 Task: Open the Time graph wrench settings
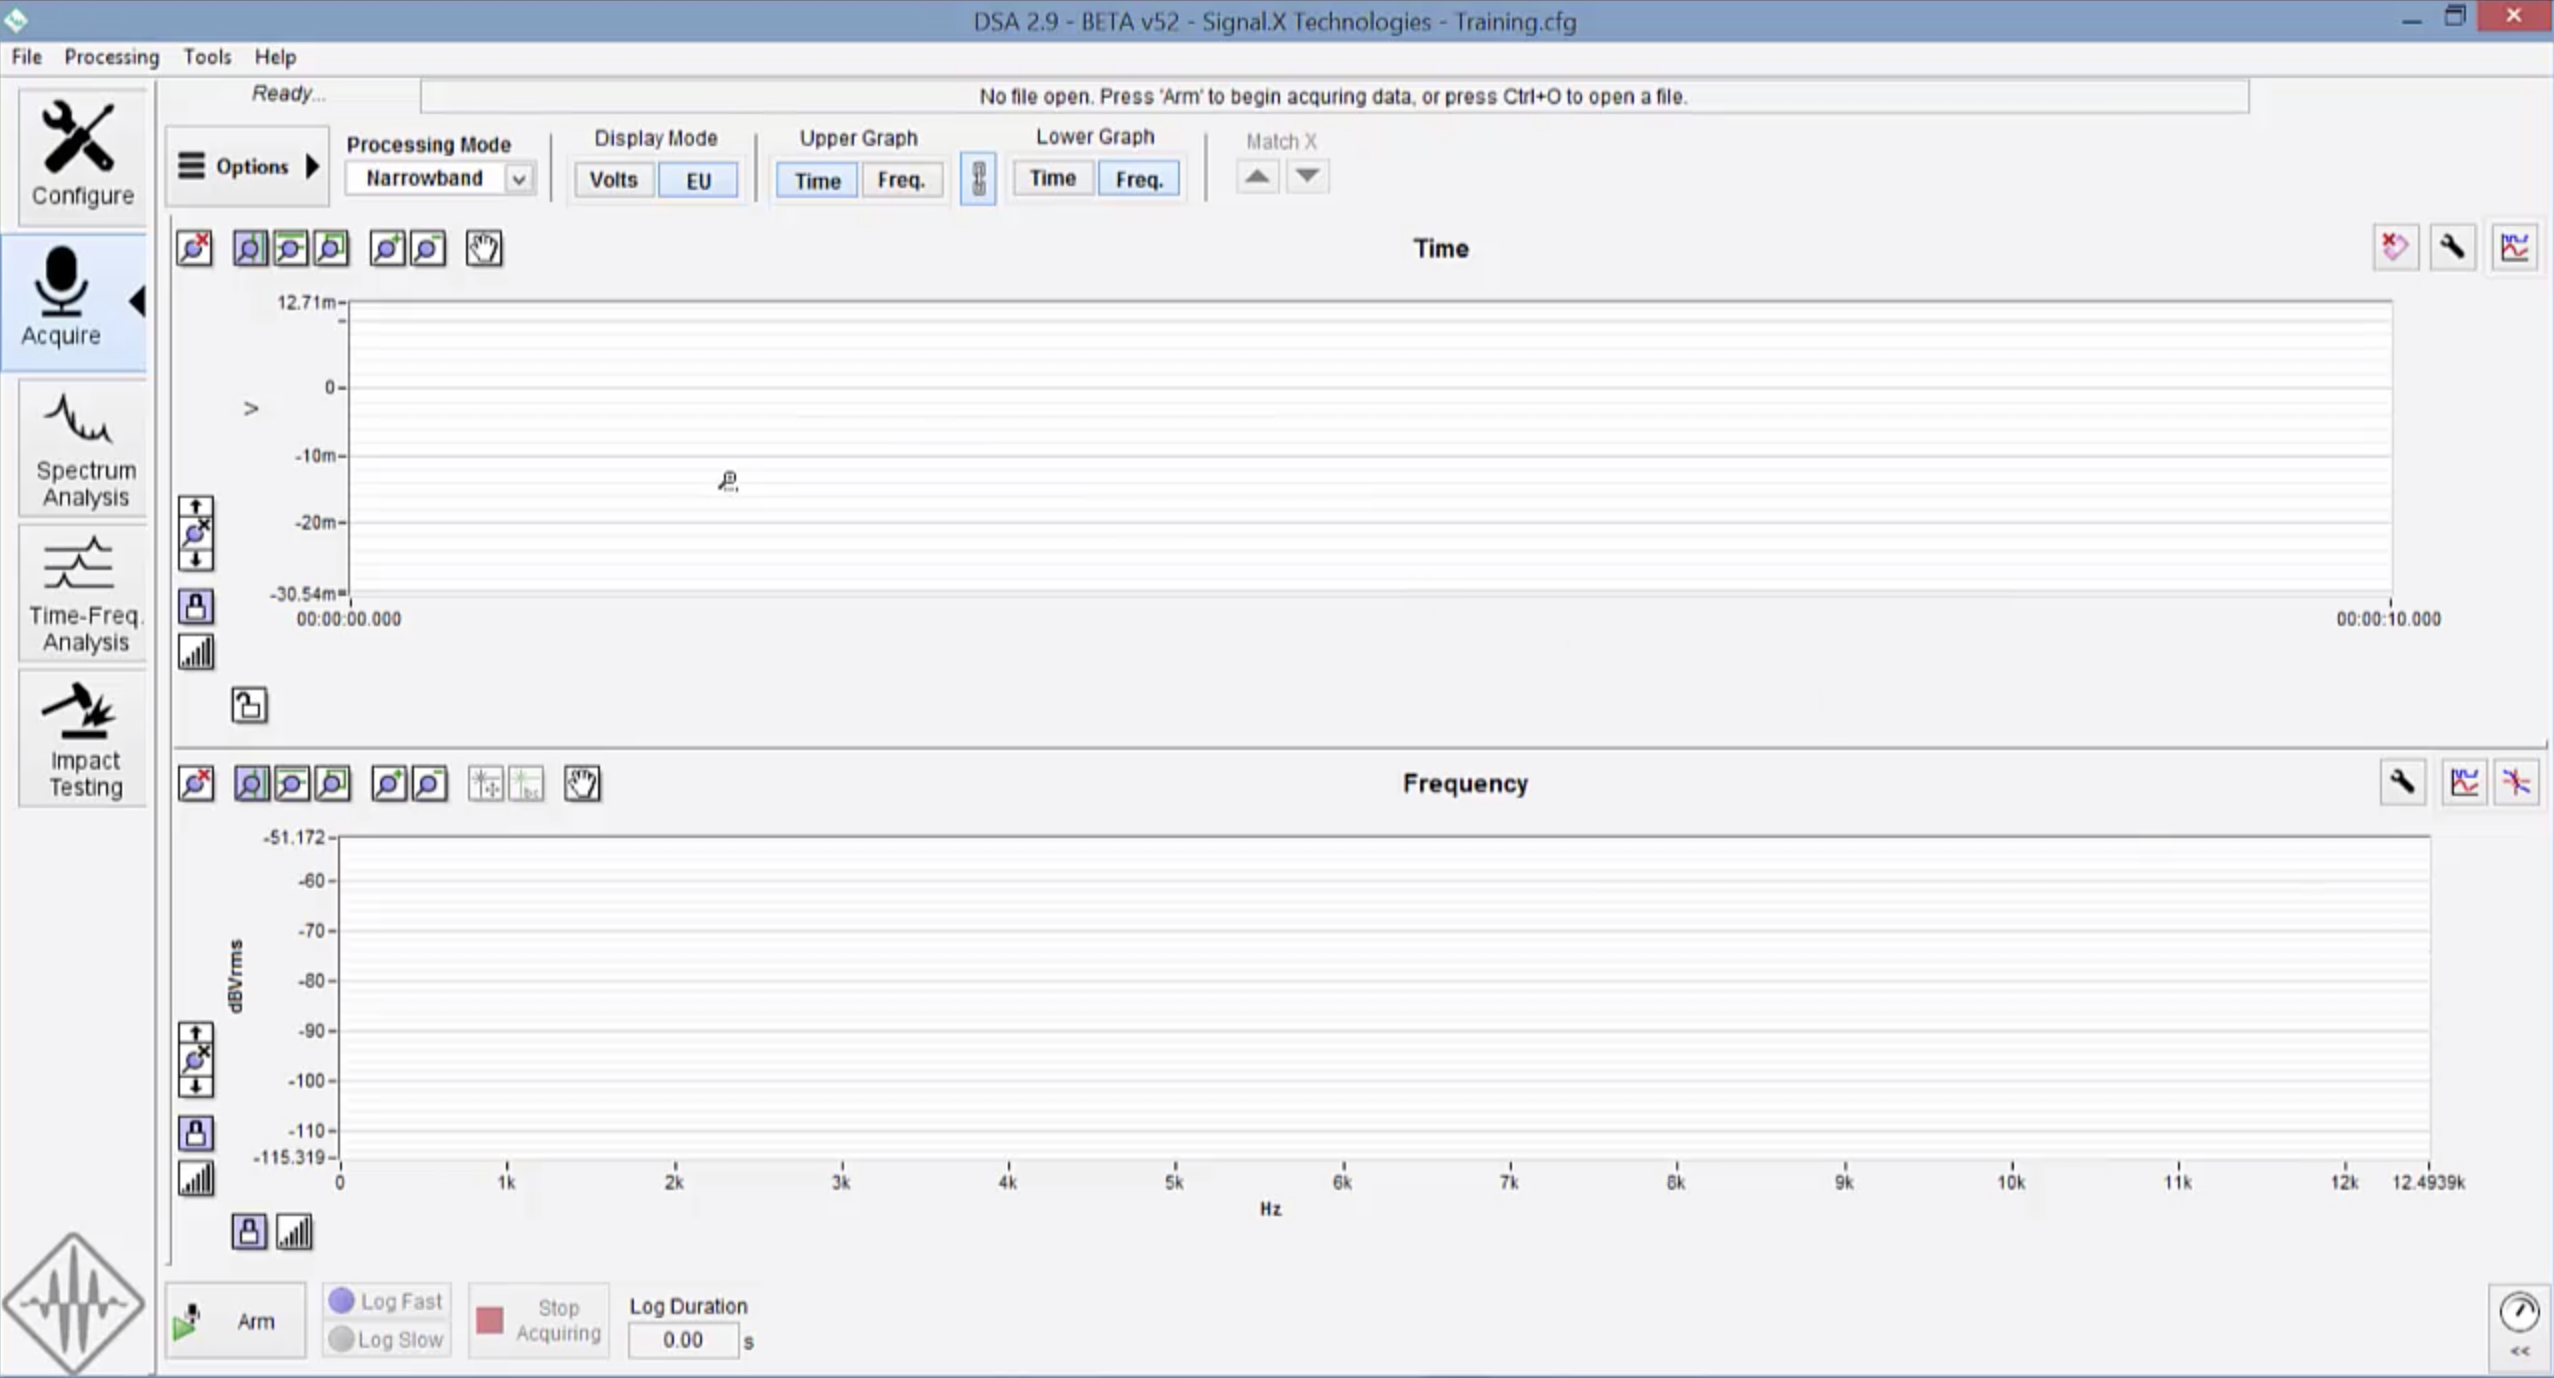click(2452, 247)
